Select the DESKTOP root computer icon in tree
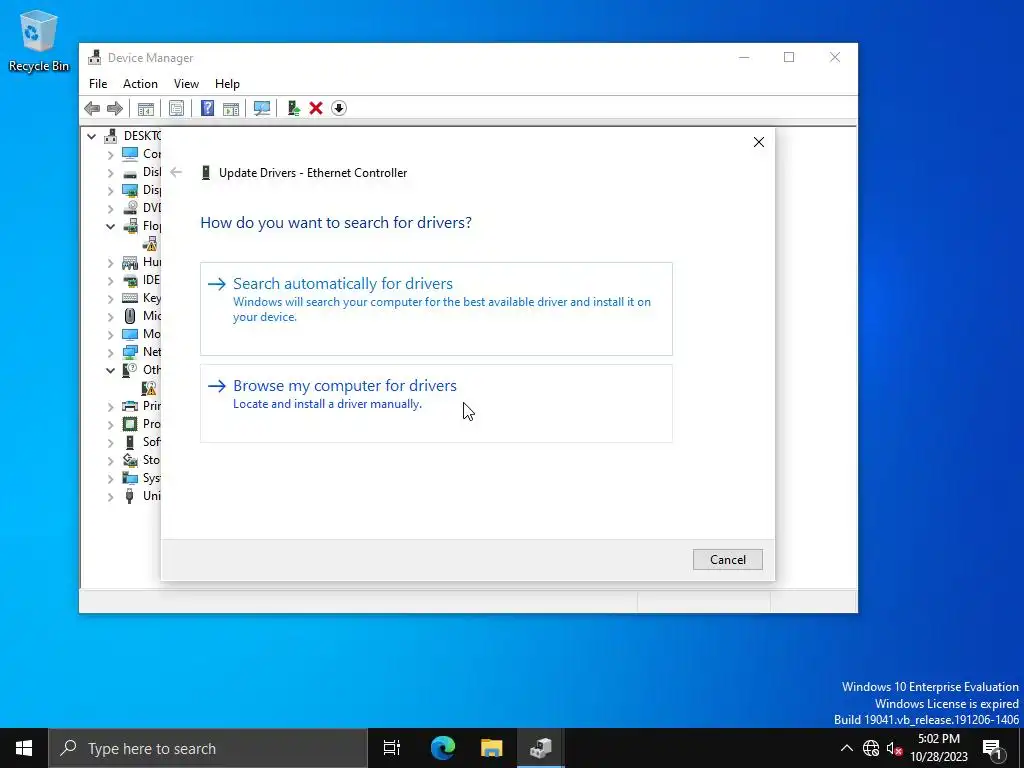1024x768 pixels. pyautogui.click(x=111, y=136)
